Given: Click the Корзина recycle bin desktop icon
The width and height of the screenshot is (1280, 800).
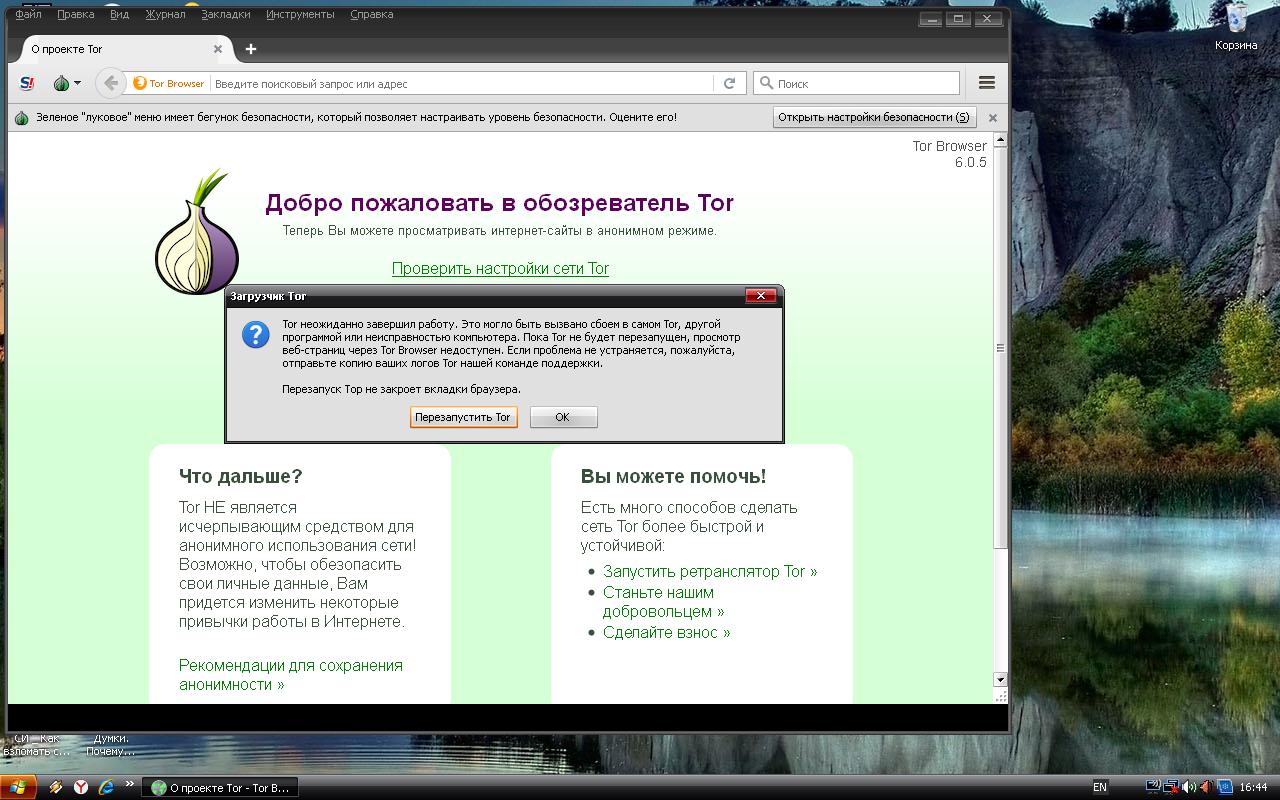Looking at the screenshot, I should click(1236, 27).
